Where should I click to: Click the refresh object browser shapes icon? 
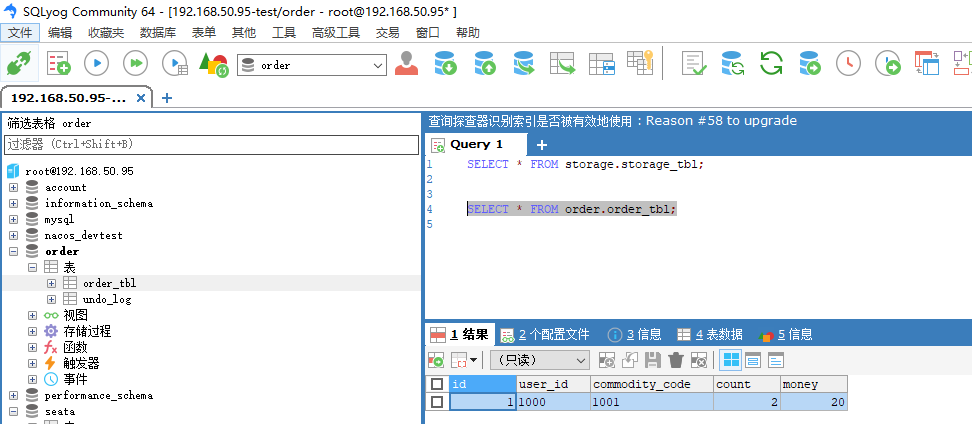(x=213, y=64)
